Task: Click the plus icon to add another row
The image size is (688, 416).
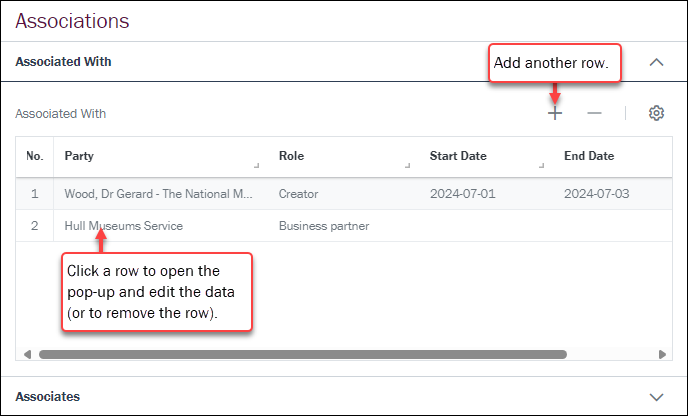Action: pyautogui.click(x=555, y=114)
